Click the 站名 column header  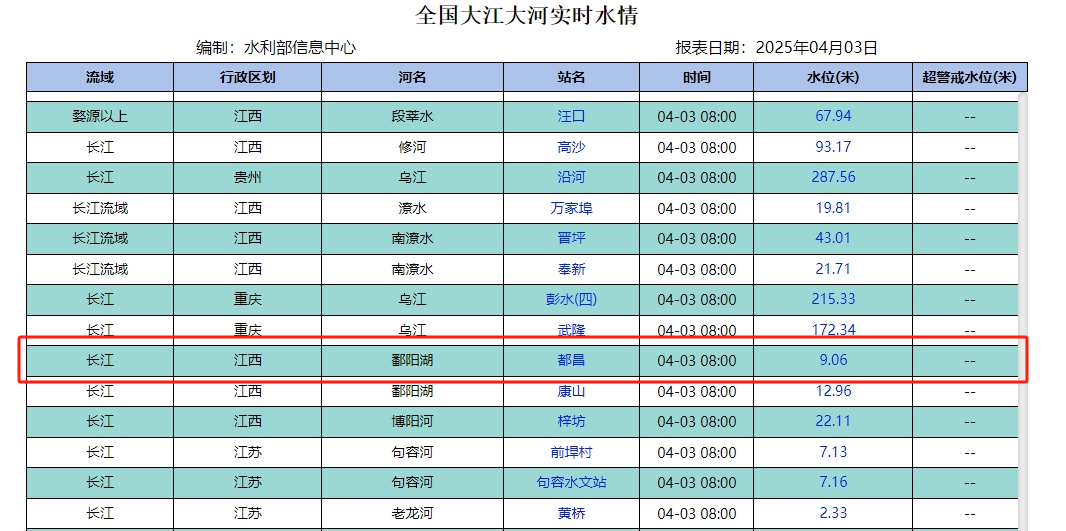pyautogui.click(x=571, y=77)
